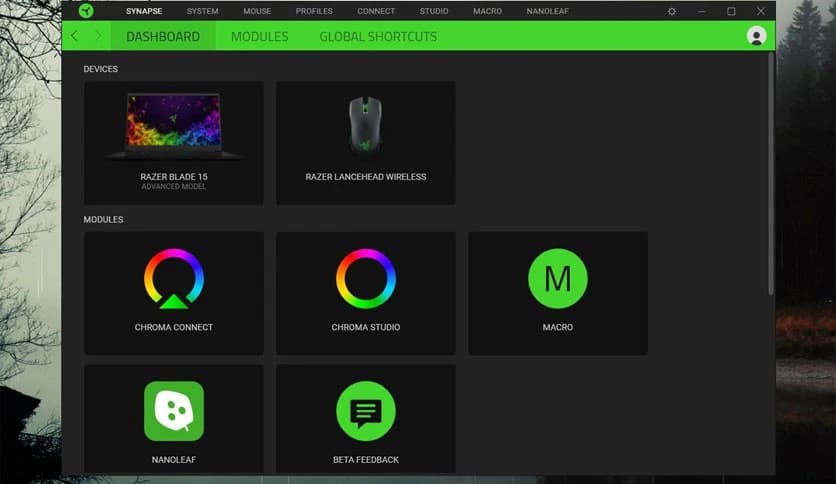Select the Dashboard tab
This screenshot has width=836, height=484.
pos(163,36)
